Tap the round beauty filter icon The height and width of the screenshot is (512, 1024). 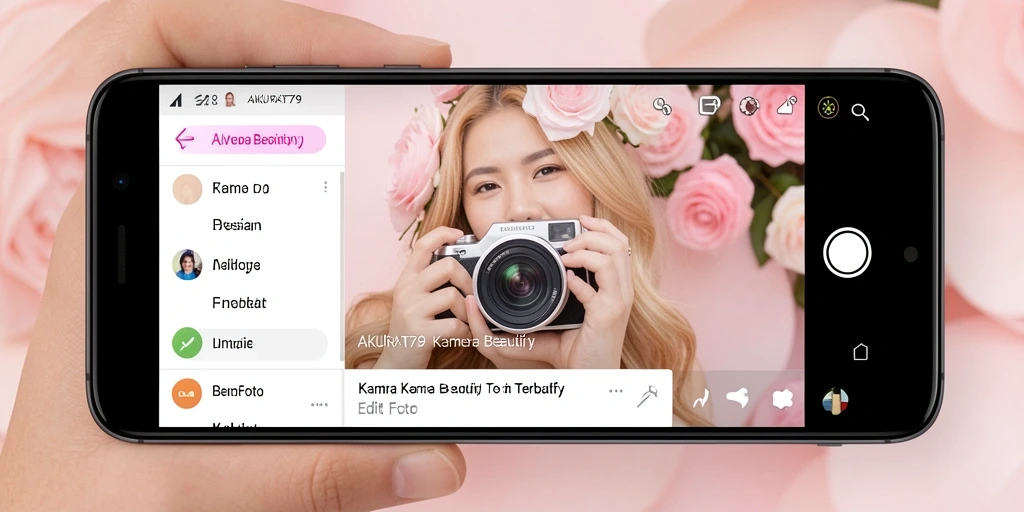(748, 106)
